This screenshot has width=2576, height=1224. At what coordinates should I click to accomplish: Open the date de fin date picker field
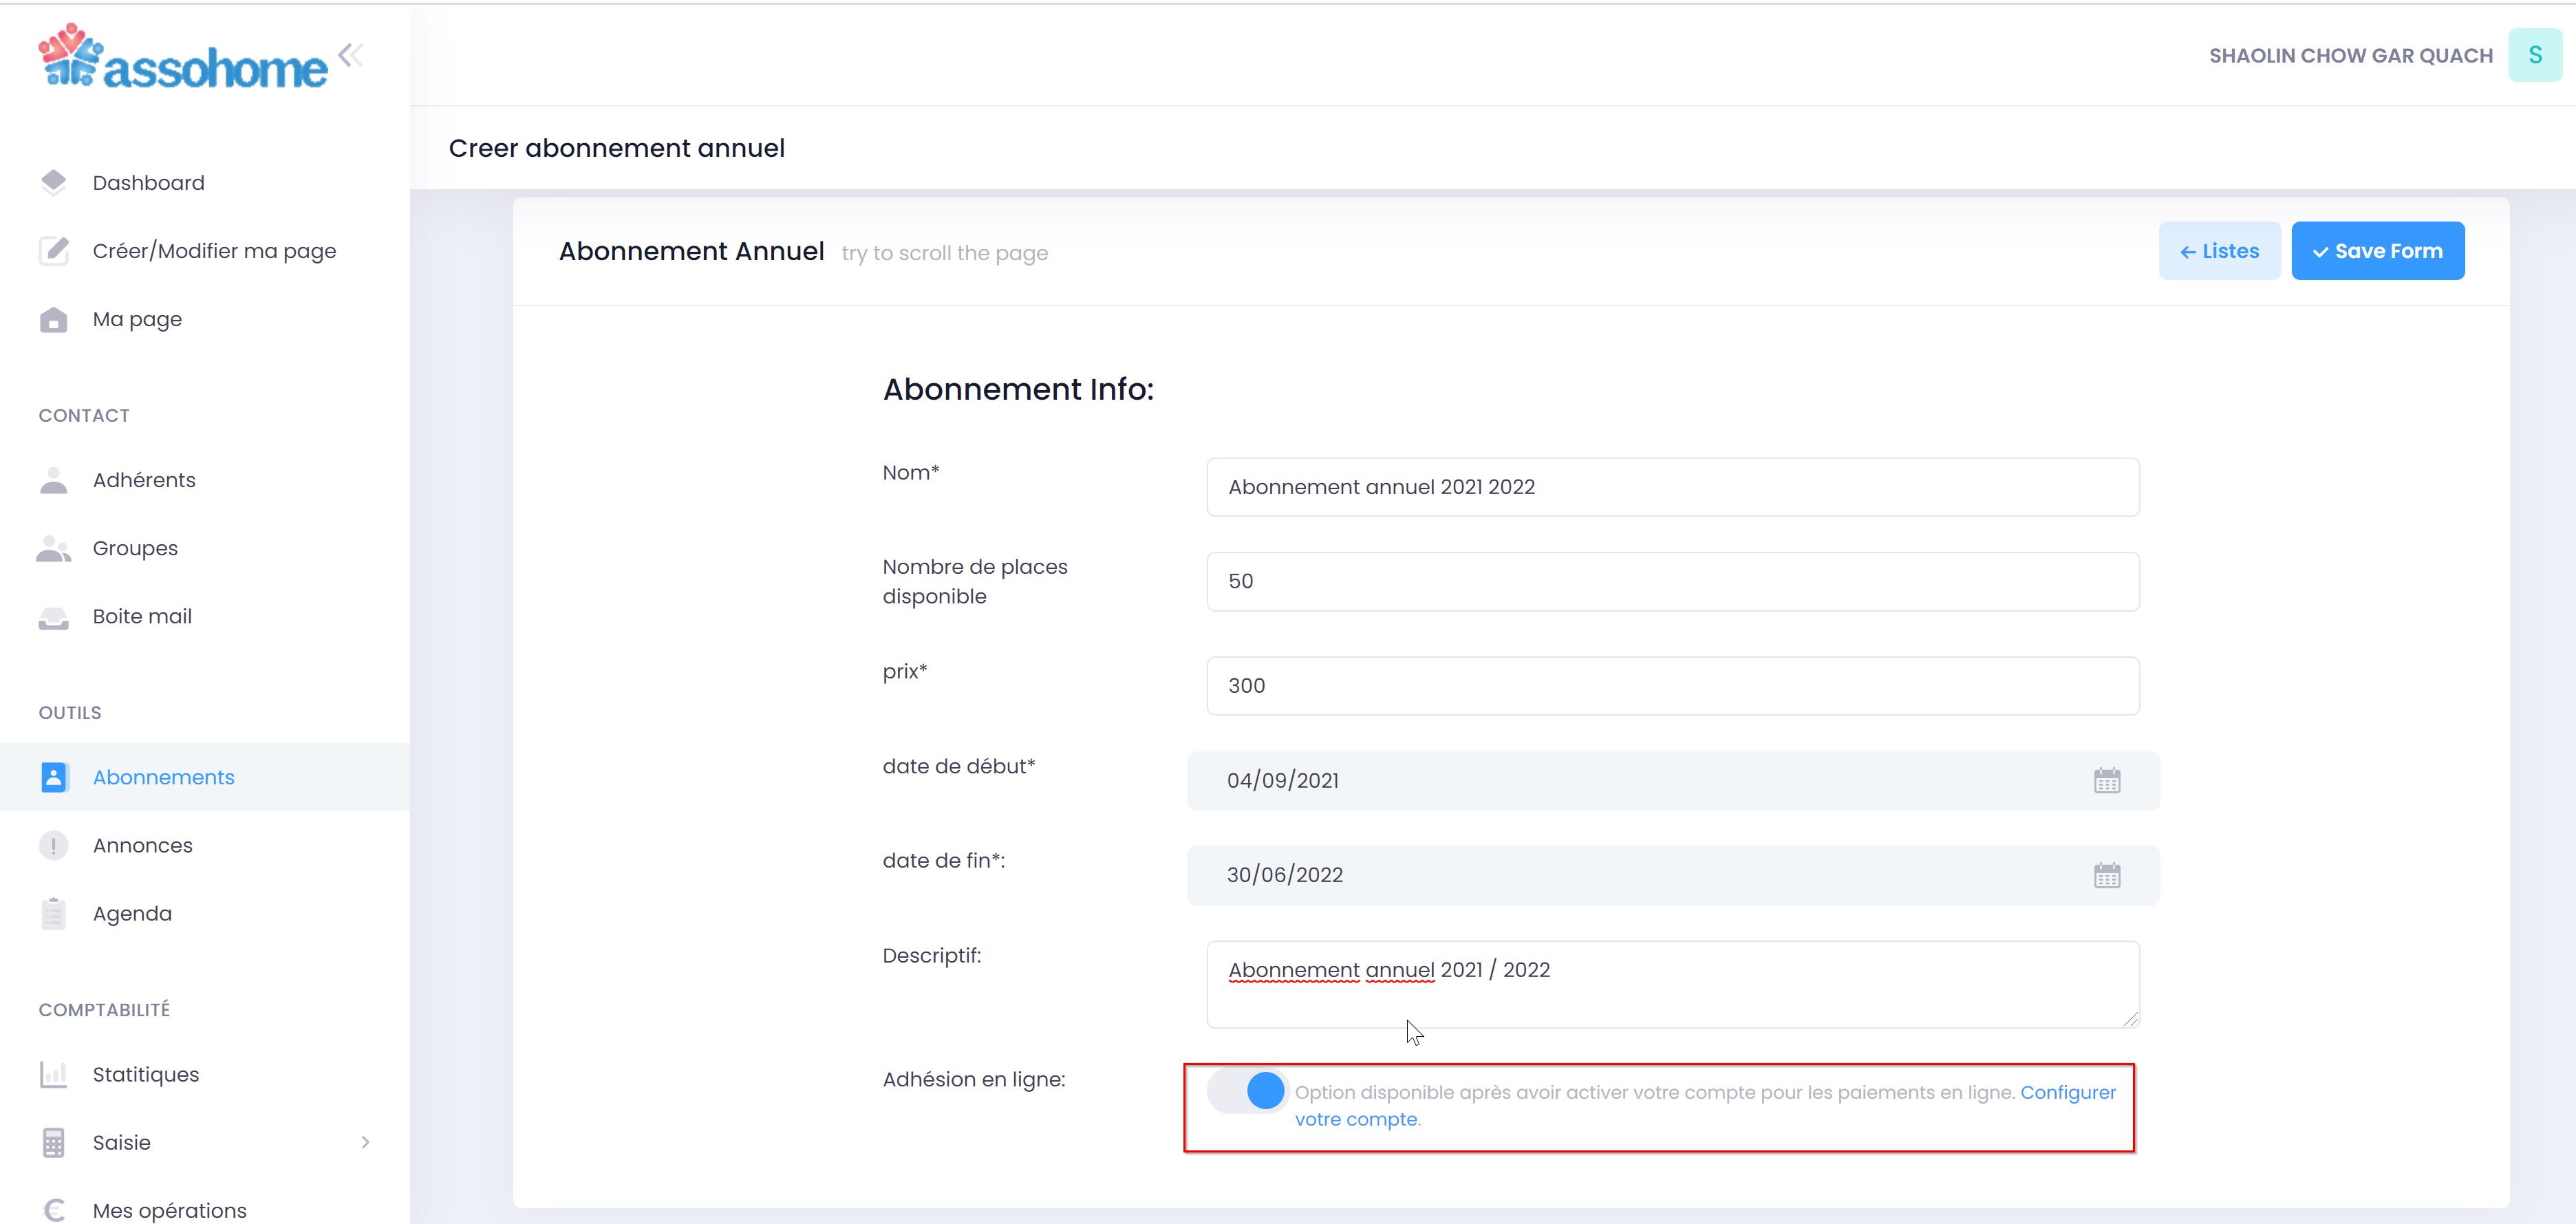[1640, 875]
